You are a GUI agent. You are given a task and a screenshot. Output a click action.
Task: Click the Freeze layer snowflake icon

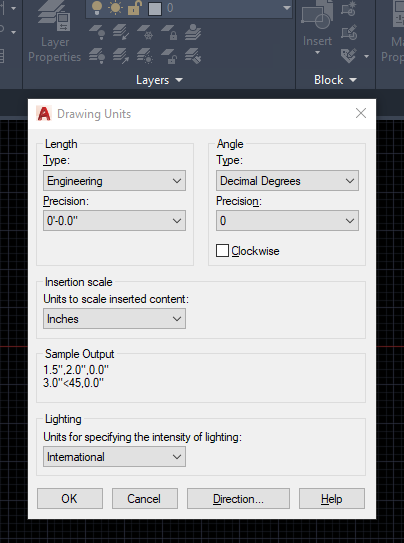(x=144, y=32)
